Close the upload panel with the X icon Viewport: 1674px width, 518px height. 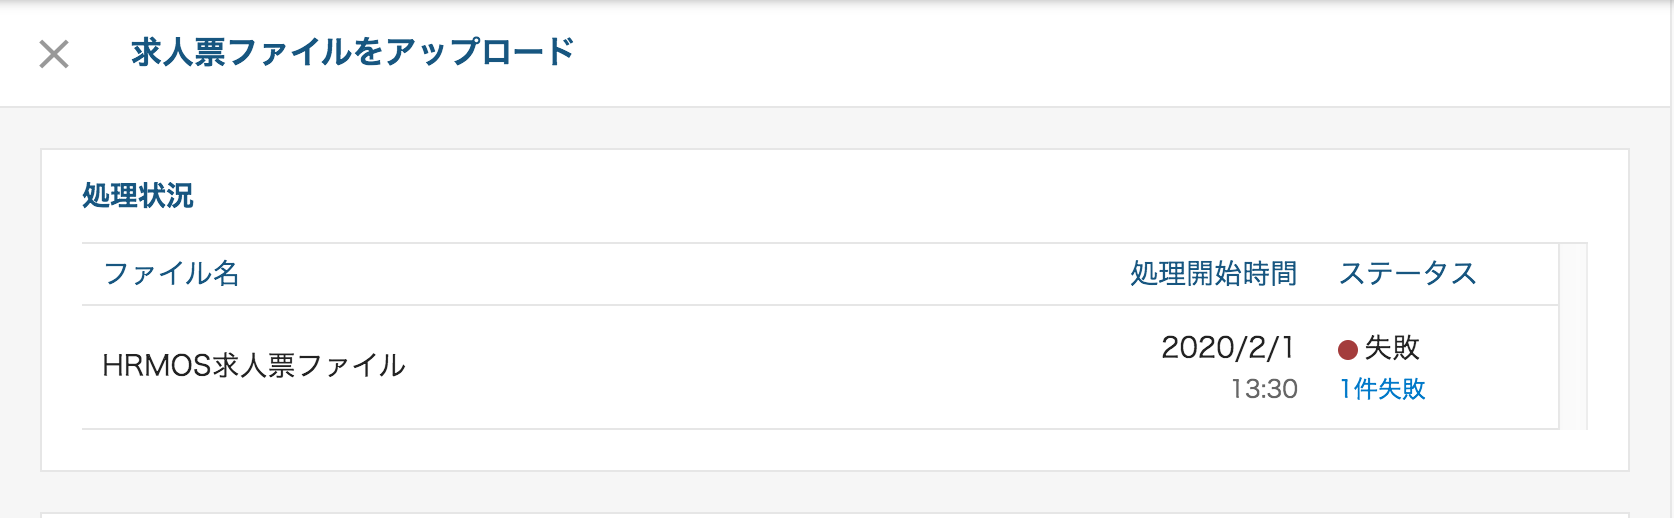54,54
